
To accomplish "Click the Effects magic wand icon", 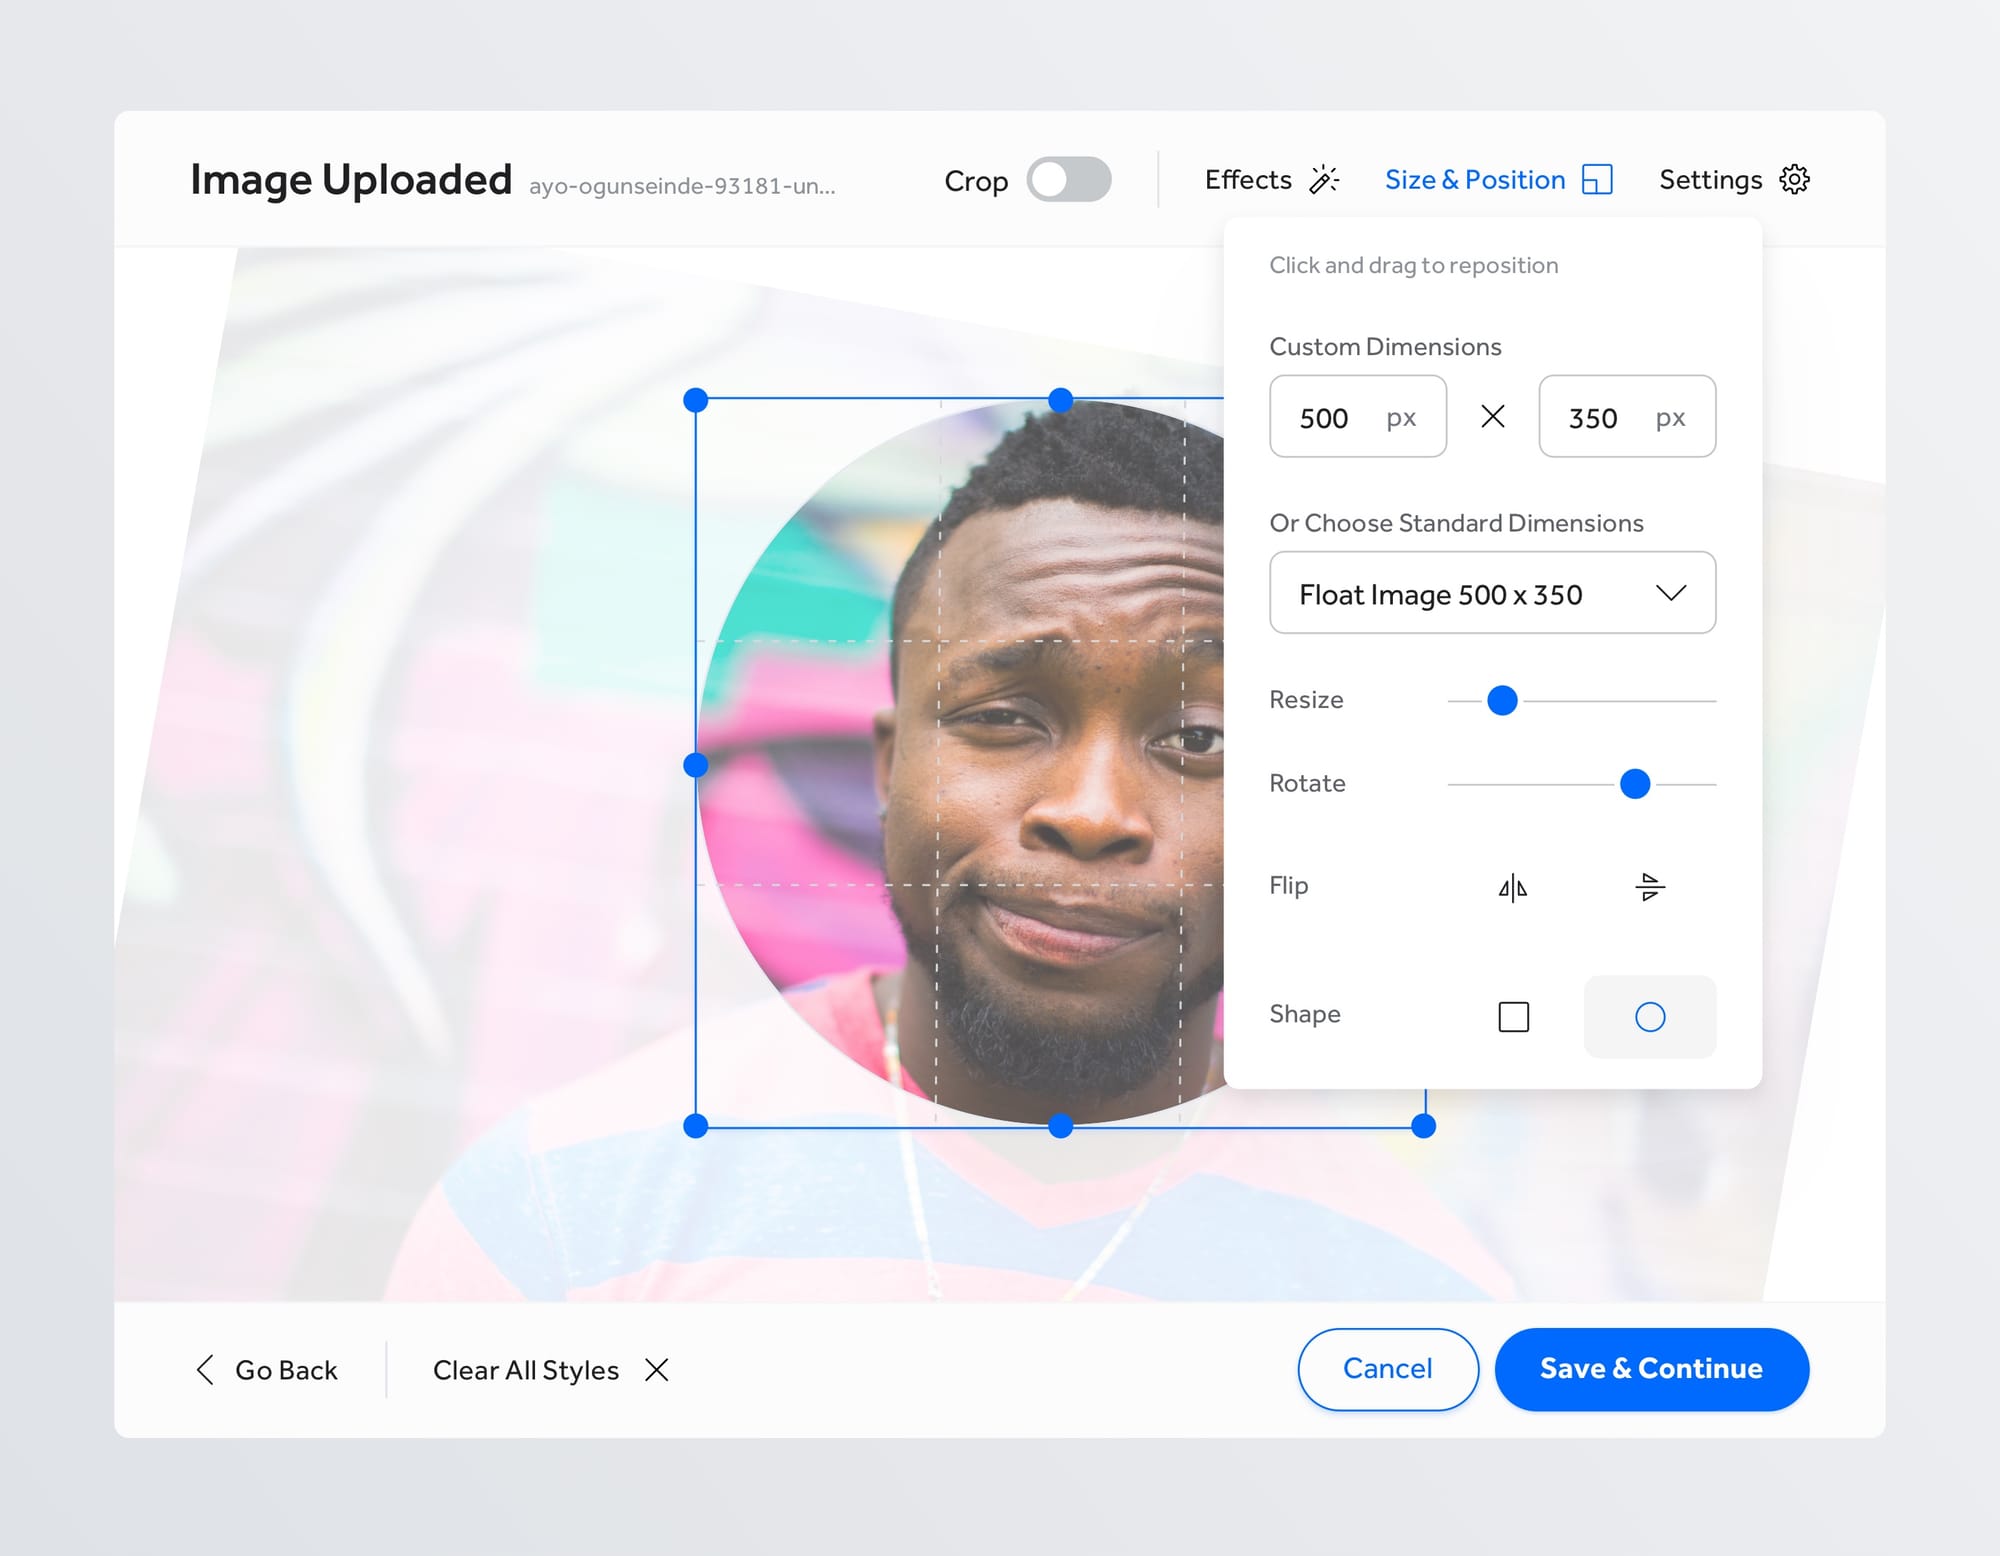I will click(x=1324, y=180).
